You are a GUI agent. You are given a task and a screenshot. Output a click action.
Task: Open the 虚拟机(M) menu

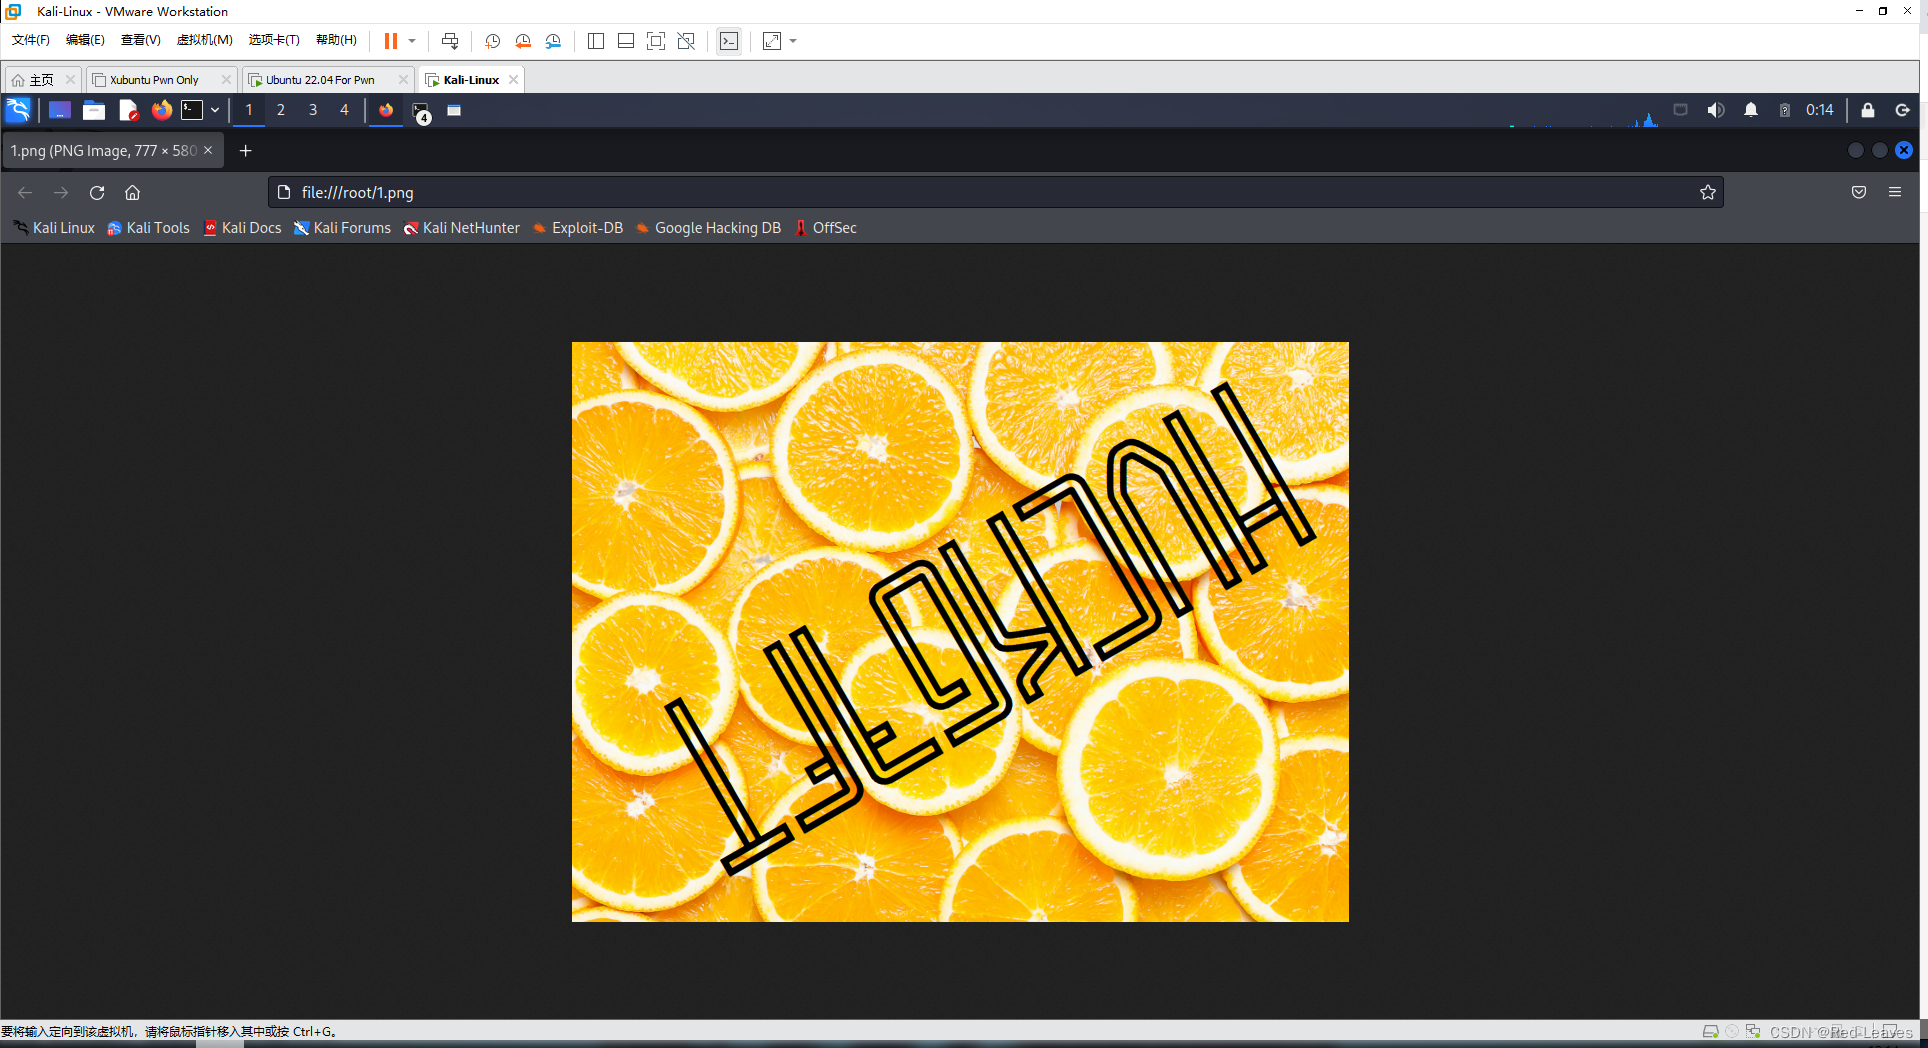204,40
